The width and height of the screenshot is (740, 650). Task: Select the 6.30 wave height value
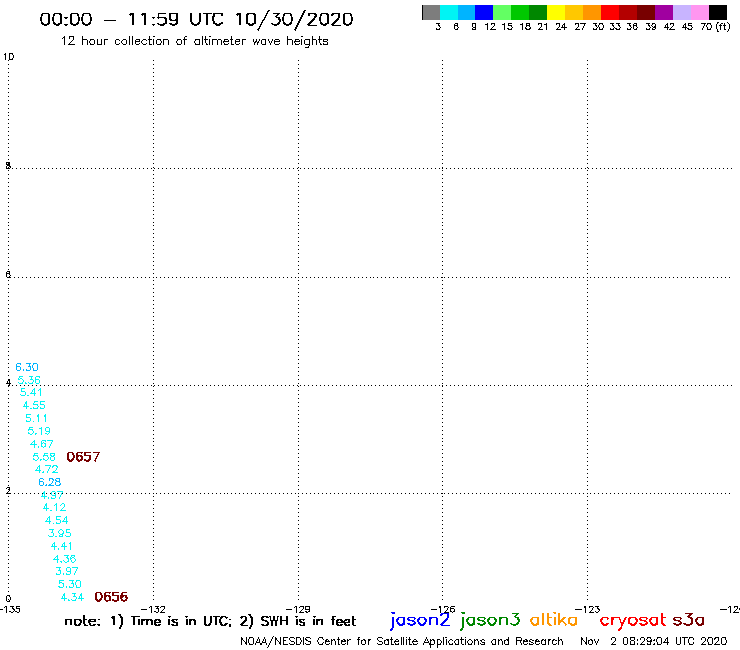coord(27,367)
